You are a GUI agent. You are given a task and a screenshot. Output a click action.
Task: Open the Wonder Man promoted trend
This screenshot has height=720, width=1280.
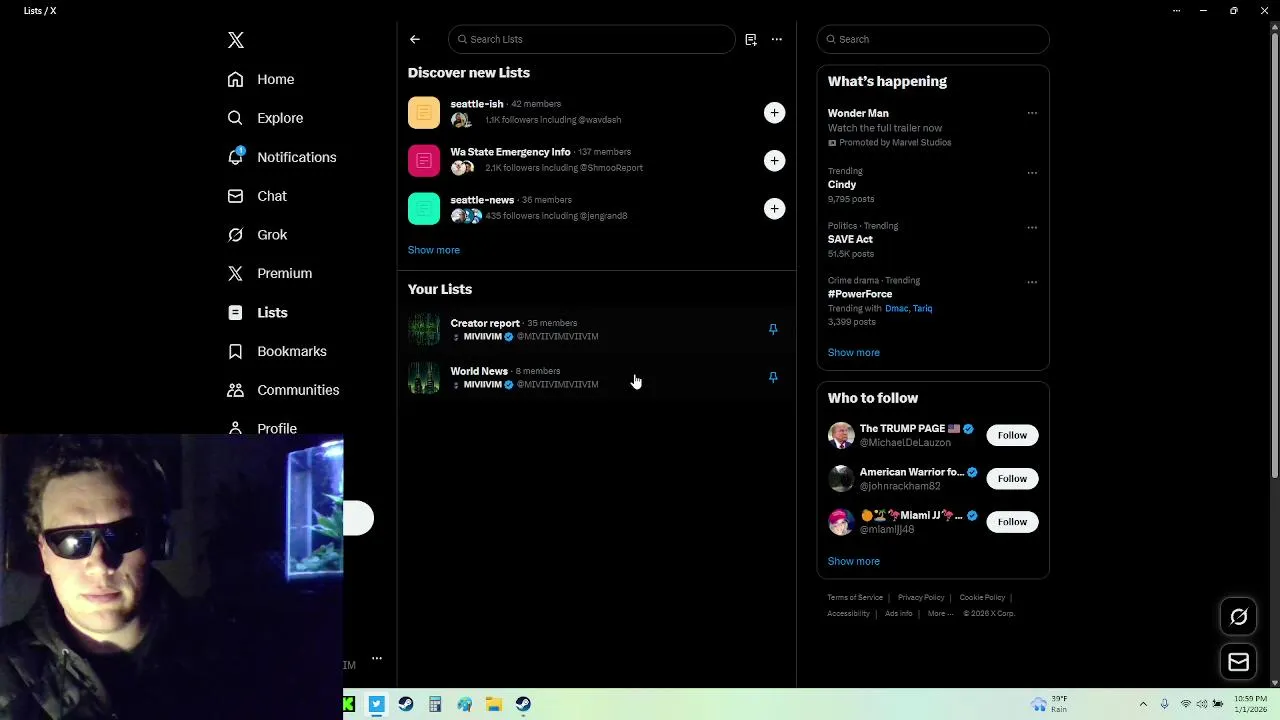pos(933,127)
